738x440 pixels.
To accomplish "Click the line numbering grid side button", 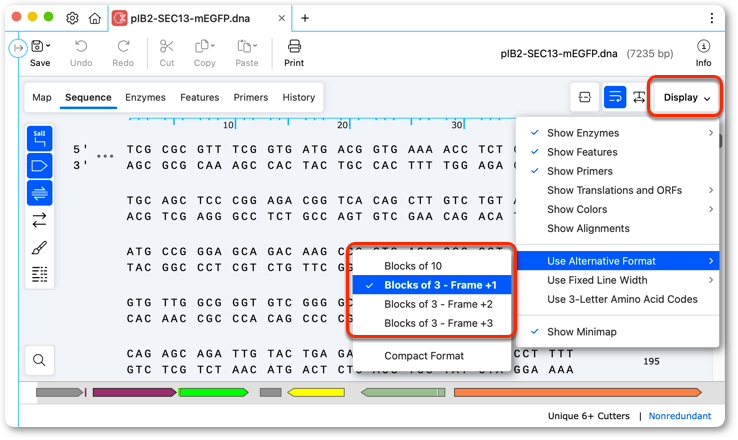I will pos(40,274).
